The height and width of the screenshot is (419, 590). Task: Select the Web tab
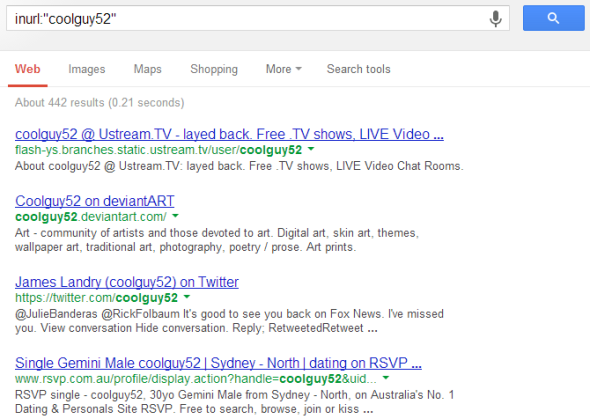pyautogui.click(x=27, y=69)
